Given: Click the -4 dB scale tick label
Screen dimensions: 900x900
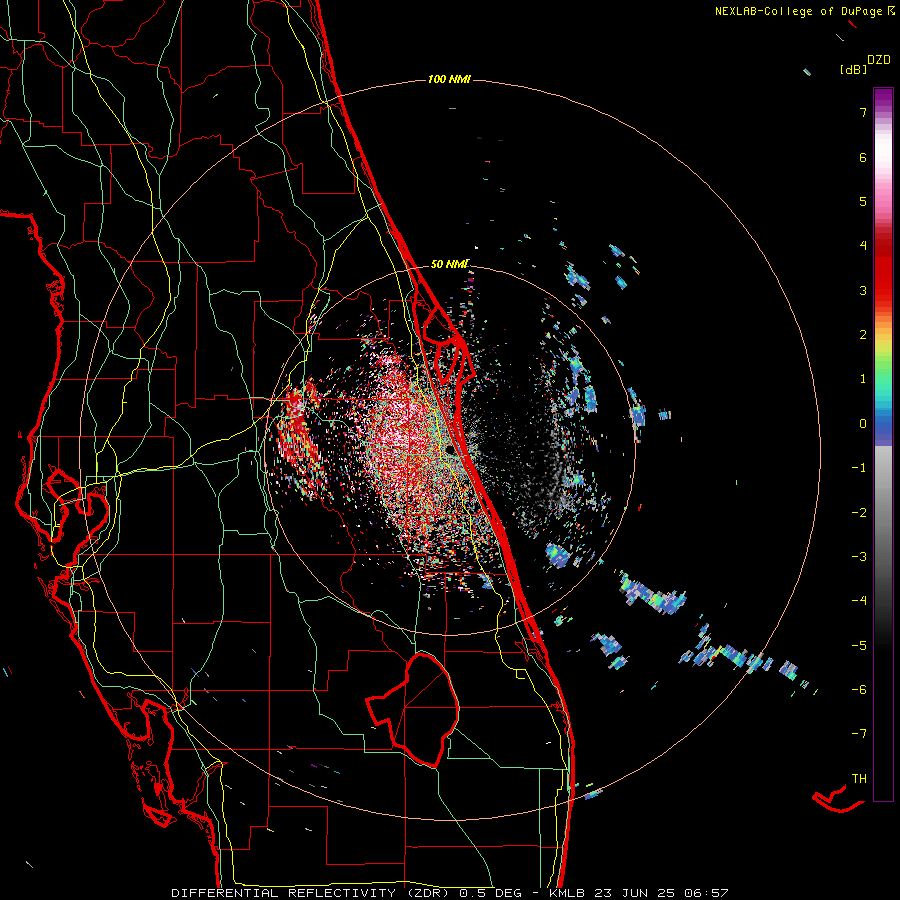Looking at the screenshot, I should 859,601.
